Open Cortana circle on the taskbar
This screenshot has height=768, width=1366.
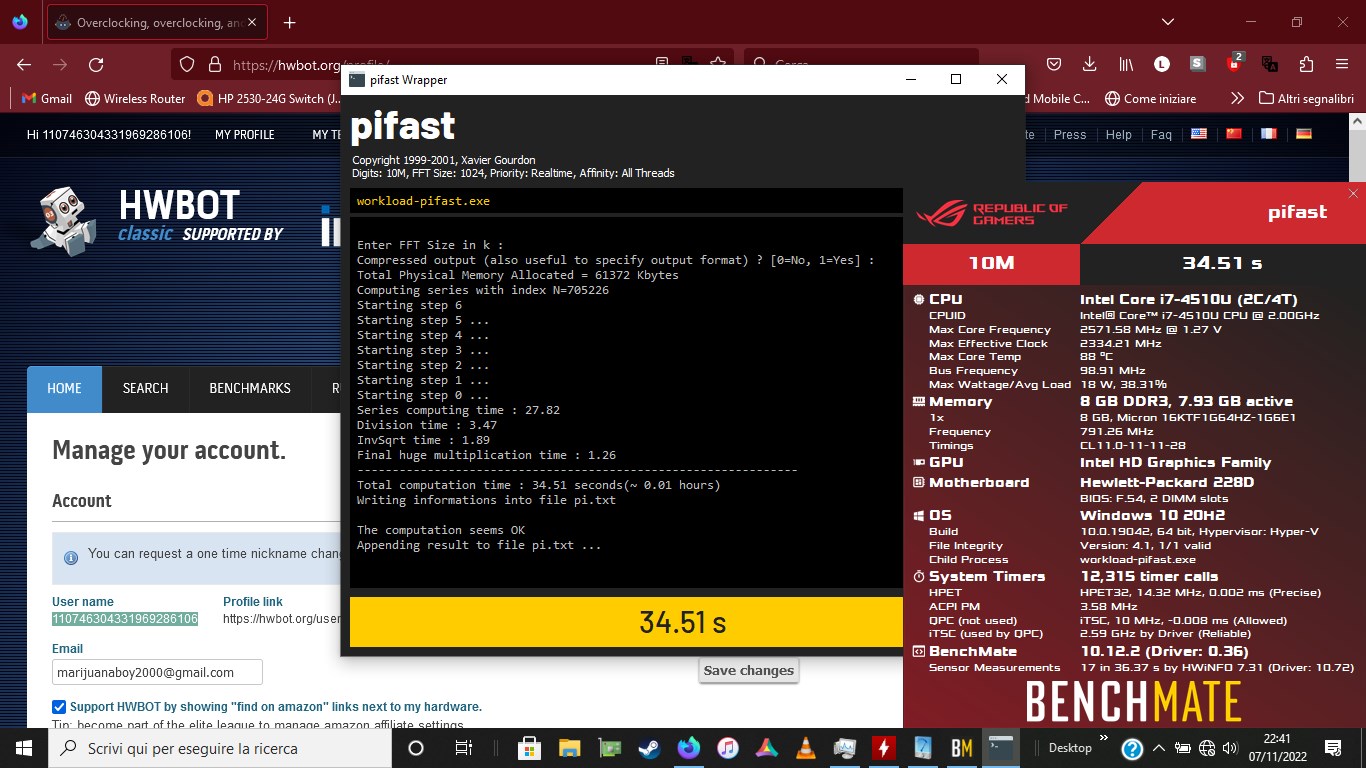click(416, 748)
